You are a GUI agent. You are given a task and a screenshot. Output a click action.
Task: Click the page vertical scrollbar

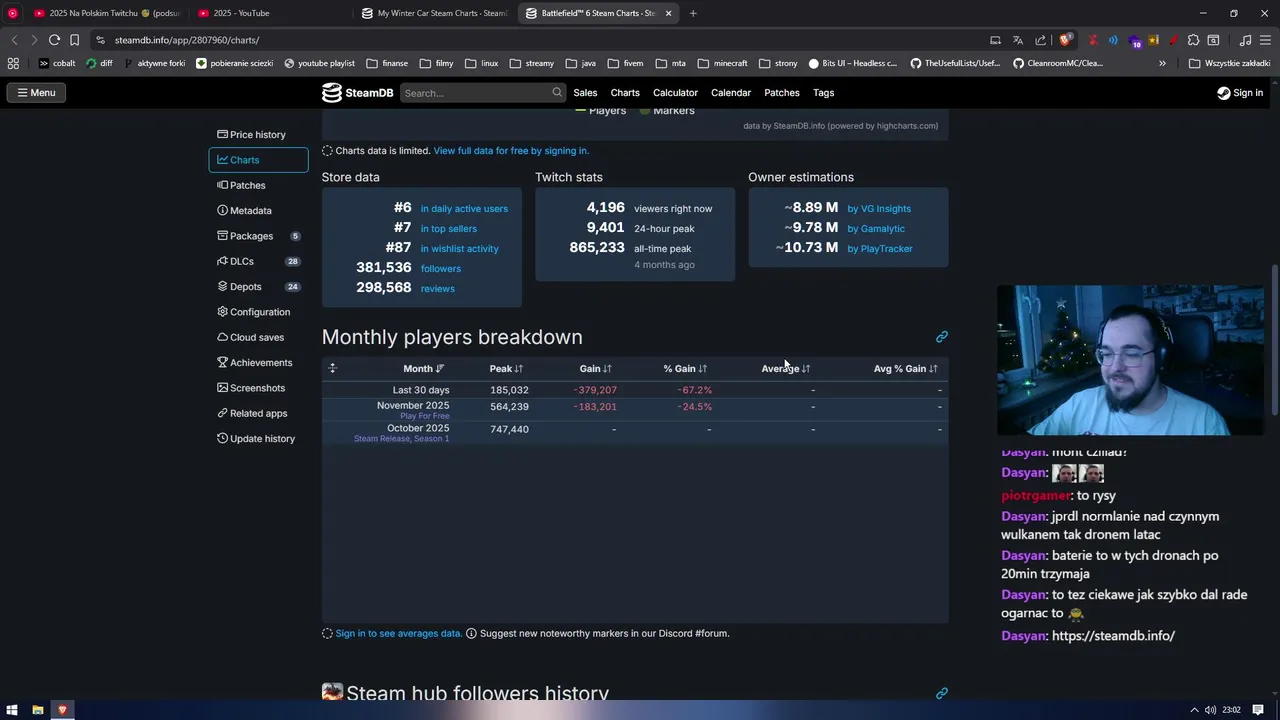[1274, 340]
